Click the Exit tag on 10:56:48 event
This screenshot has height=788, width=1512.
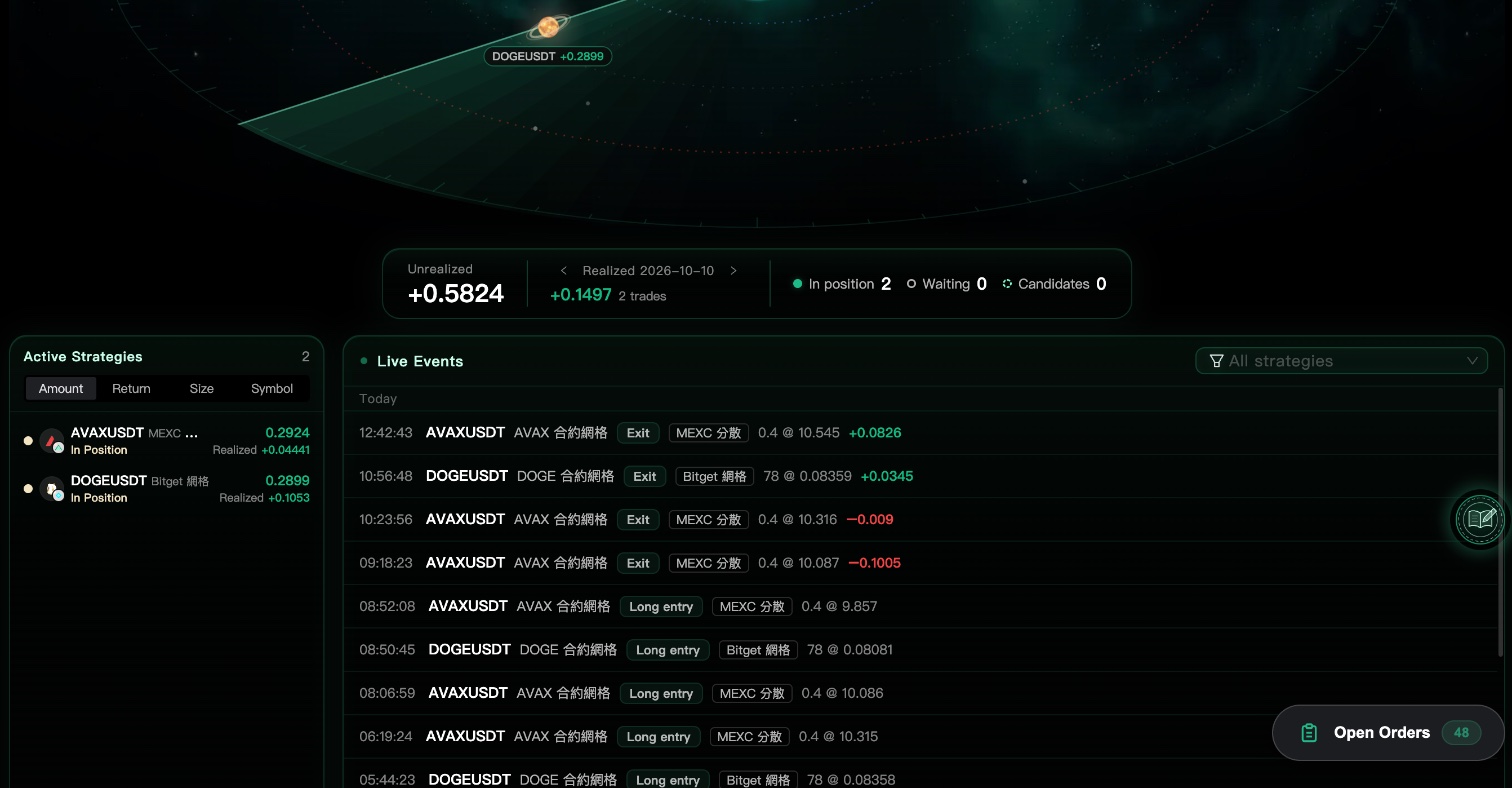click(x=645, y=476)
